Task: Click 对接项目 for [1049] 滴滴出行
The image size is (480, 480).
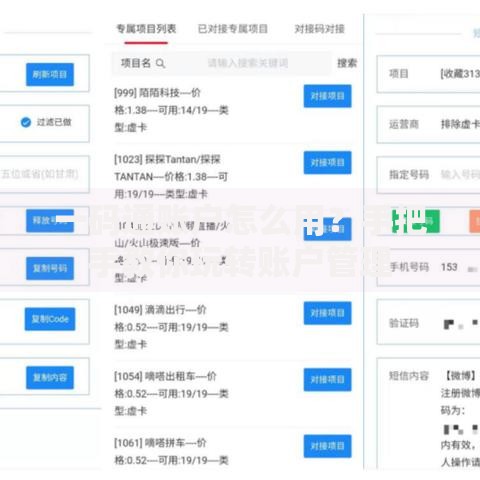Action: click(x=327, y=313)
